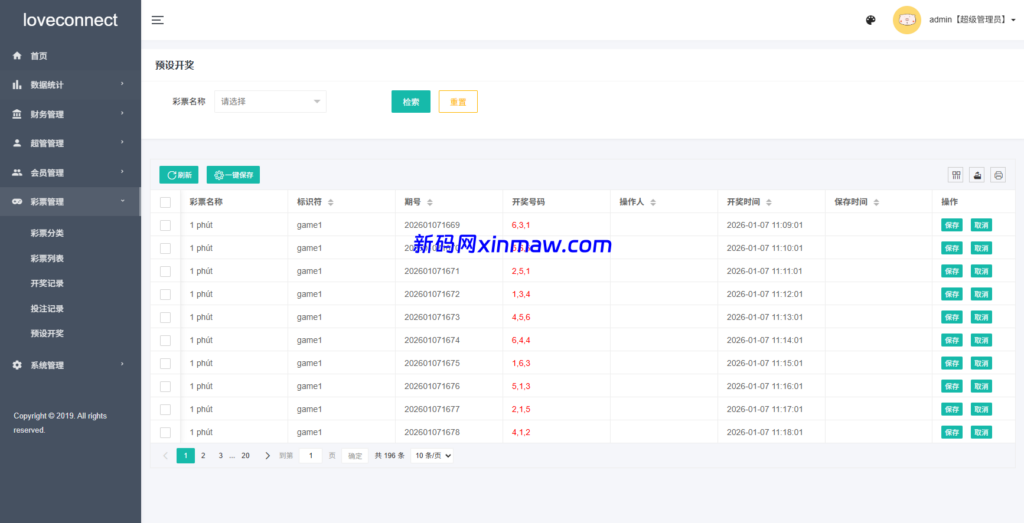Image resolution: width=1024 pixels, height=523 pixels.
Task: Expand the 数据统计 sidebar menu
Action: [70, 85]
